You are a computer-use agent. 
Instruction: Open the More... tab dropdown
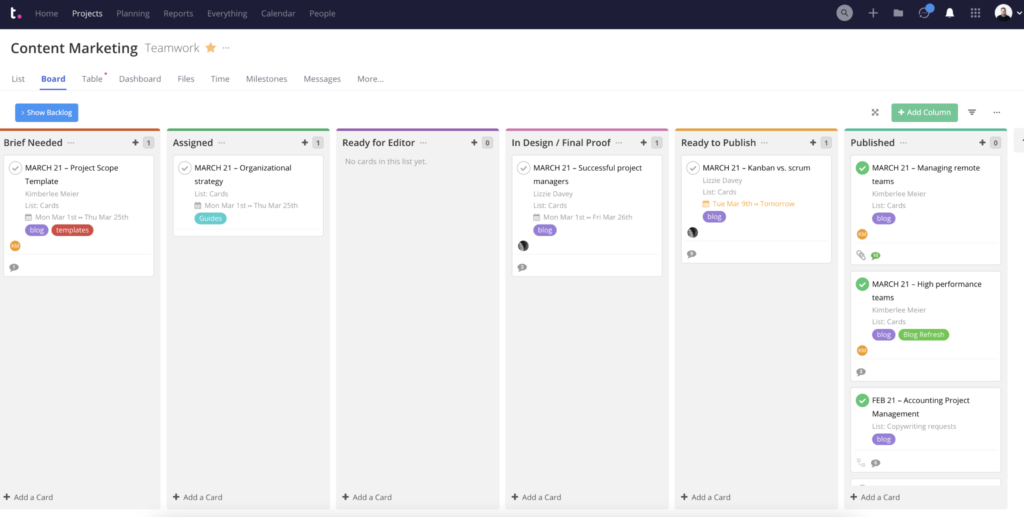[x=370, y=79]
